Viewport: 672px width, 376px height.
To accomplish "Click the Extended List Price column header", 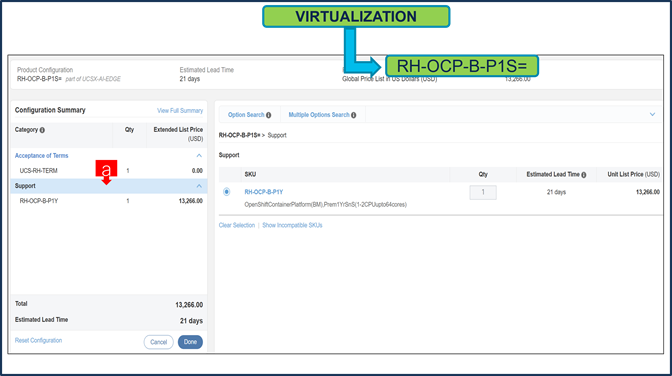I will pyautogui.click(x=178, y=134).
